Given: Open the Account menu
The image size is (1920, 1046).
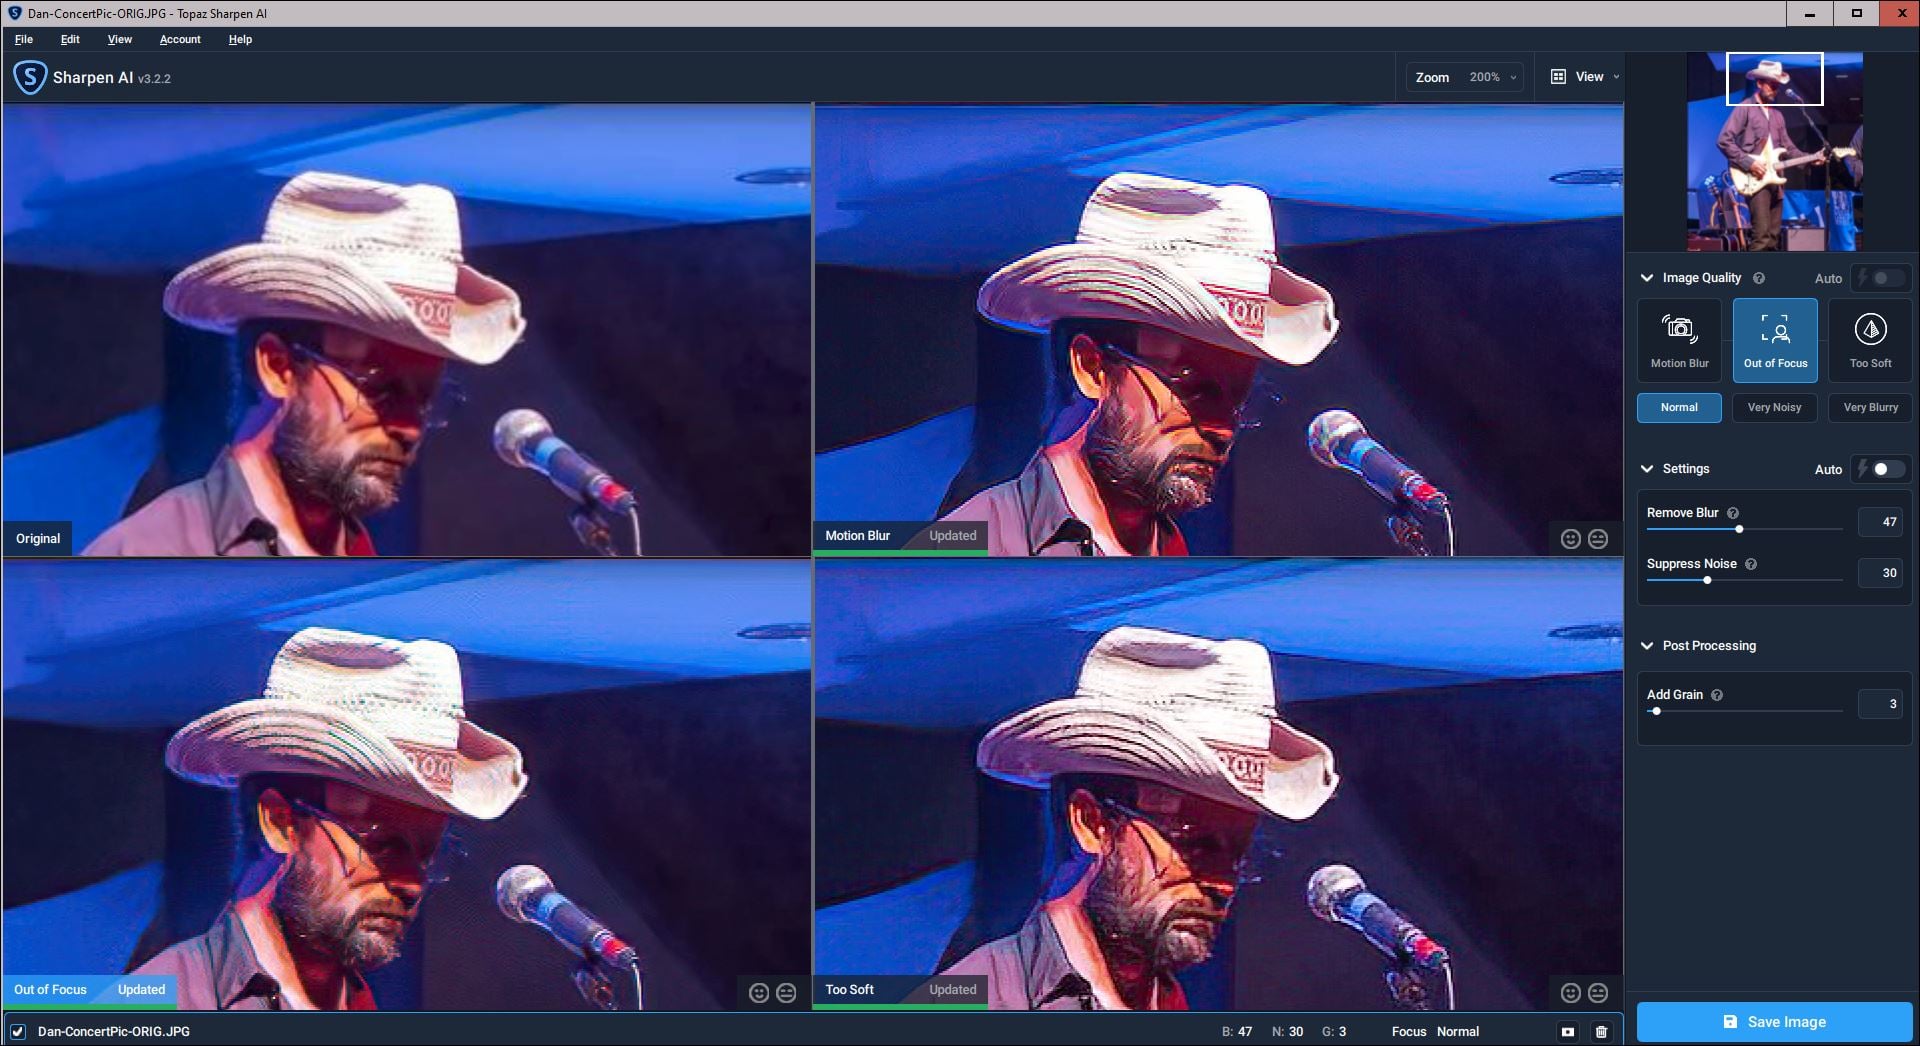Looking at the screenshot, I should [180, 39].
